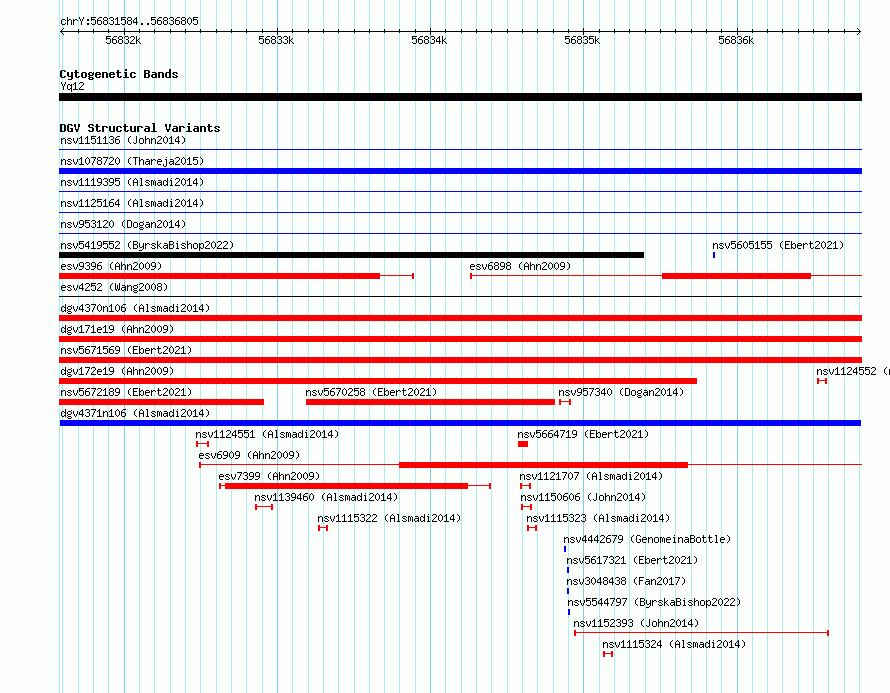Click the 56832k ruler tick label
This screenshot has width=890, height=693.
[x=123, y=40]
